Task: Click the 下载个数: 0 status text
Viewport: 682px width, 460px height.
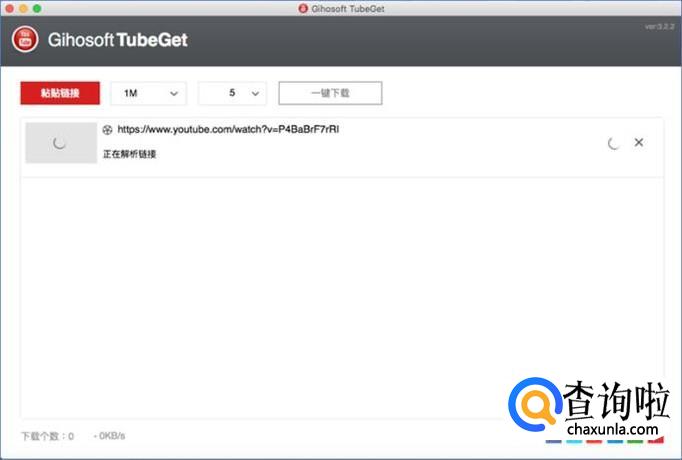Action: (48, 436)
